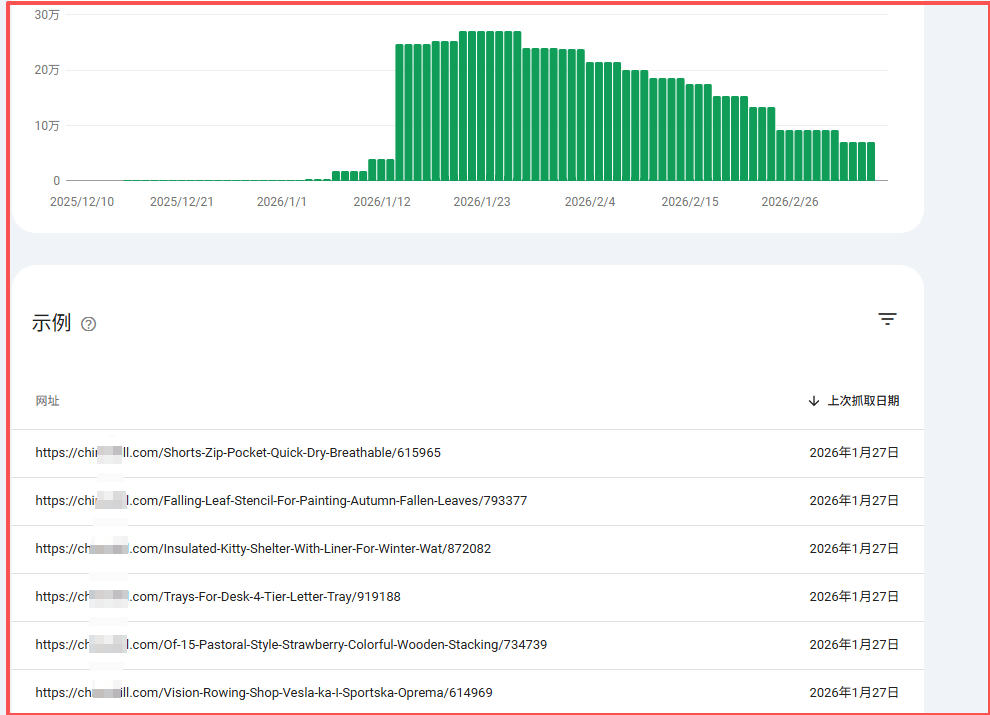Open the Shorts-Zip-Pocket-Quick-Dry-Breathable URL row
The height and width of the screenshot is (715, 990).
[x=467, y=454]
